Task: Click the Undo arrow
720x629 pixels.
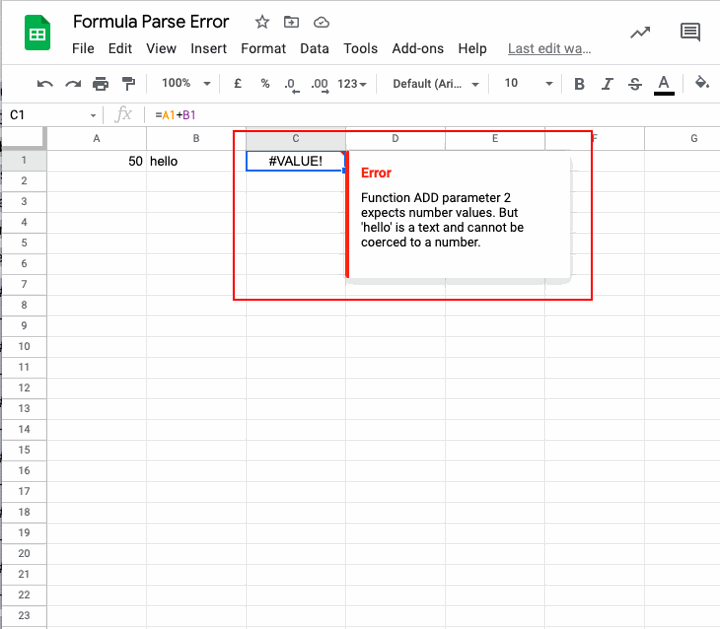Action: coord(45,84)
